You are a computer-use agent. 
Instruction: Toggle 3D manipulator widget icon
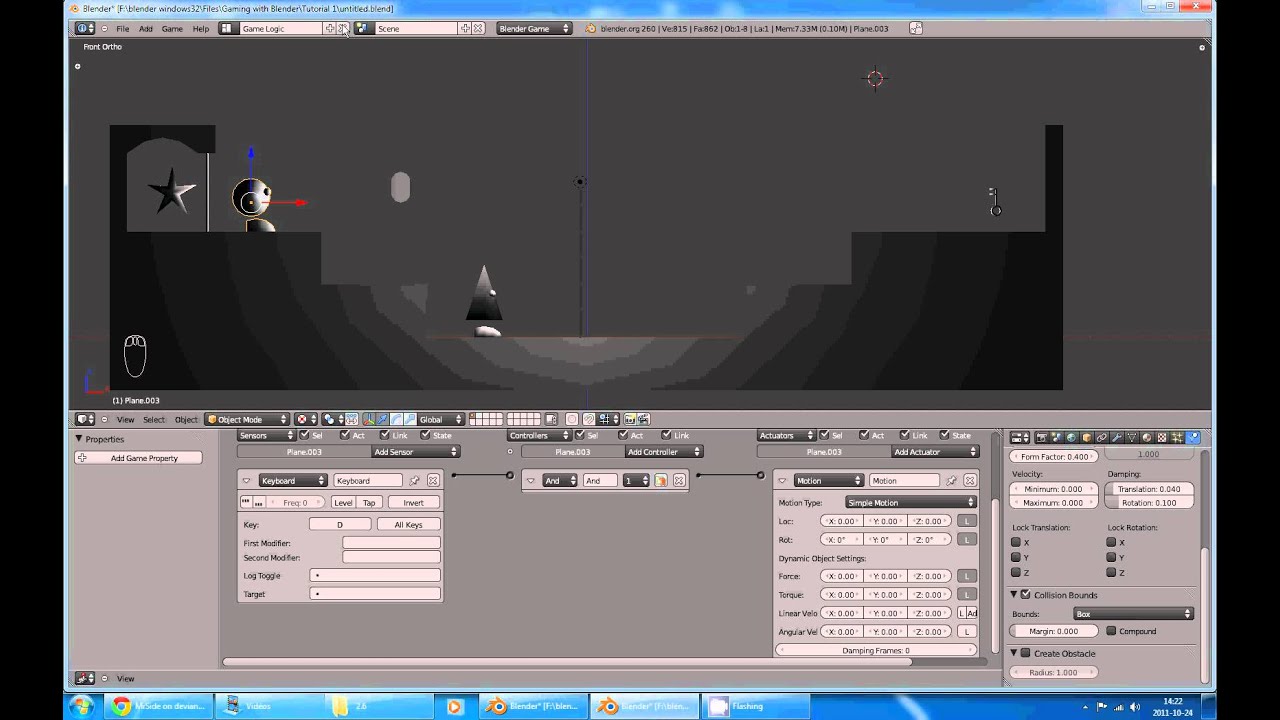pos(369,419)
